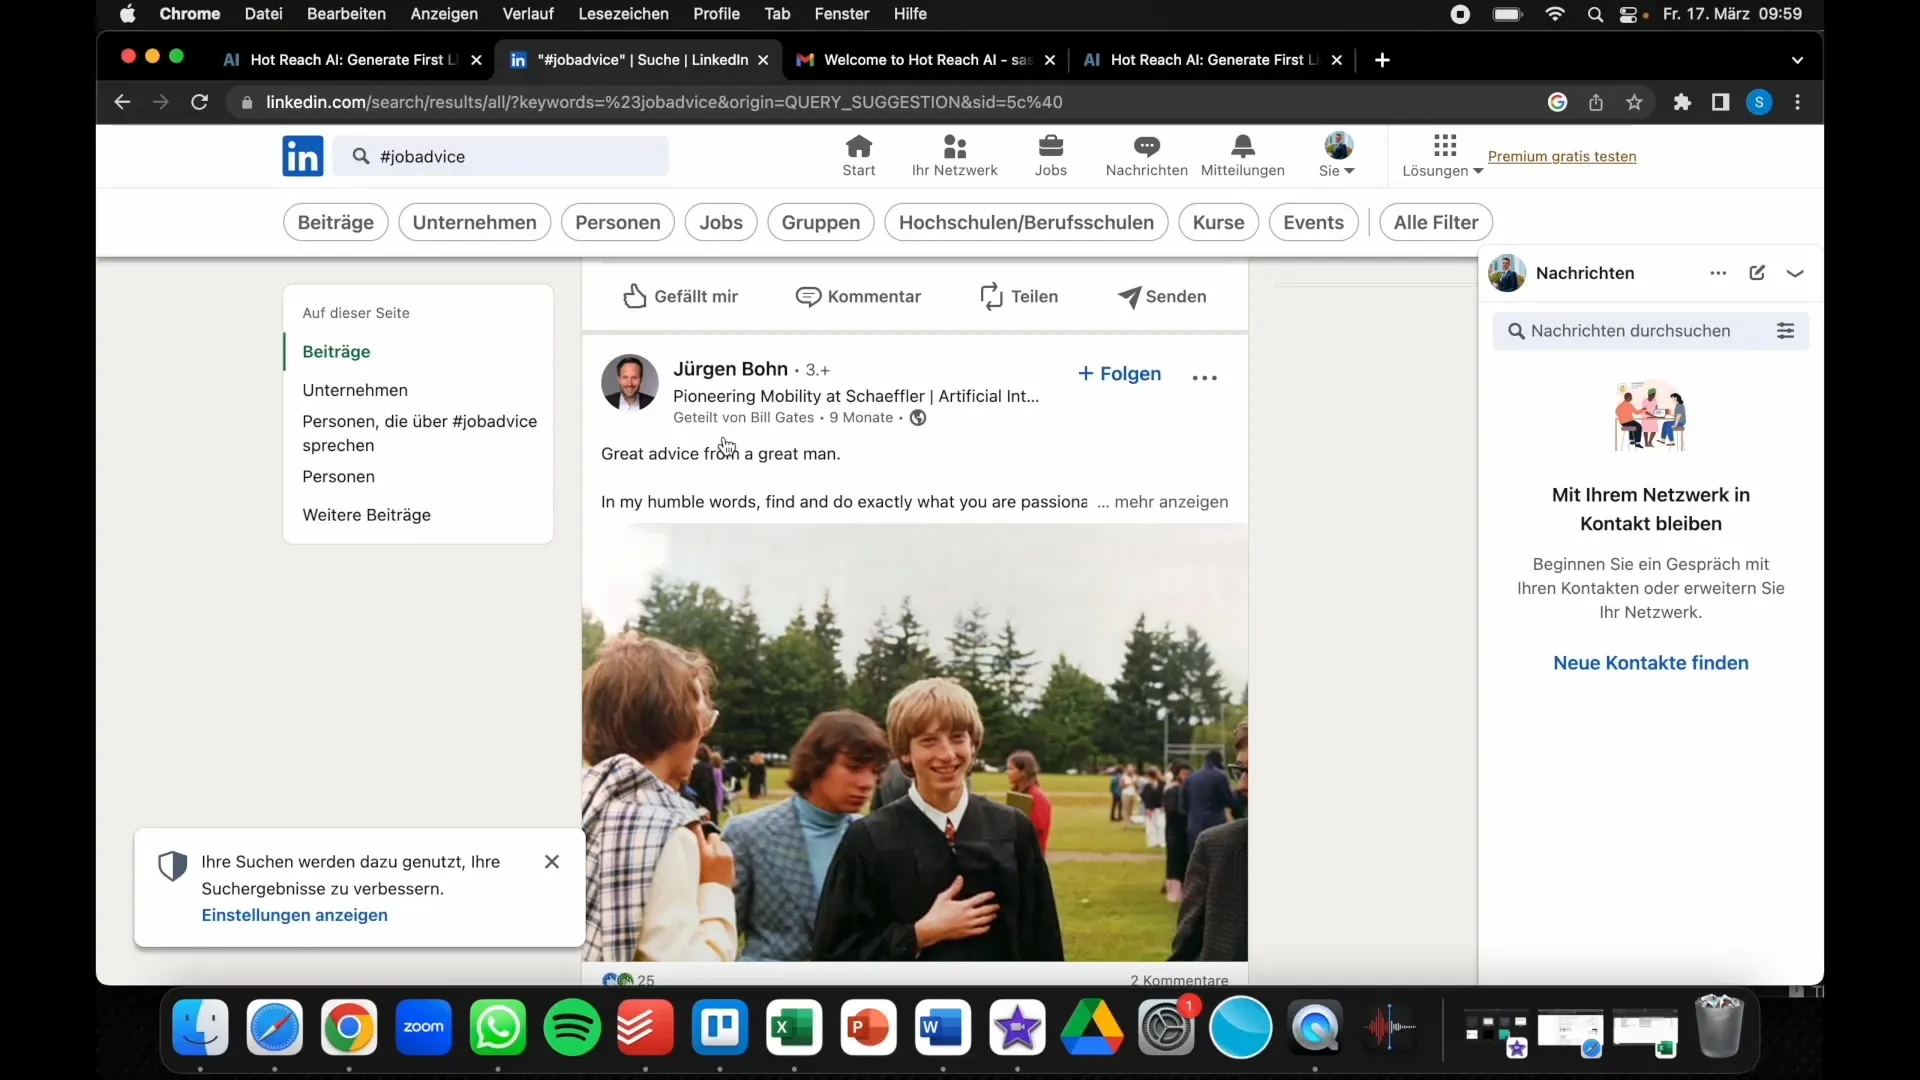This screenshot has height=1080, width=1920.
Task: Expand the Sie profile menu
Action: (1337, 156)
